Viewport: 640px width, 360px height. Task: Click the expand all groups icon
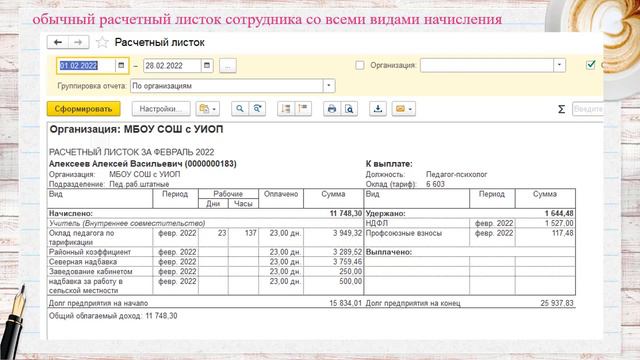(303, 109)
